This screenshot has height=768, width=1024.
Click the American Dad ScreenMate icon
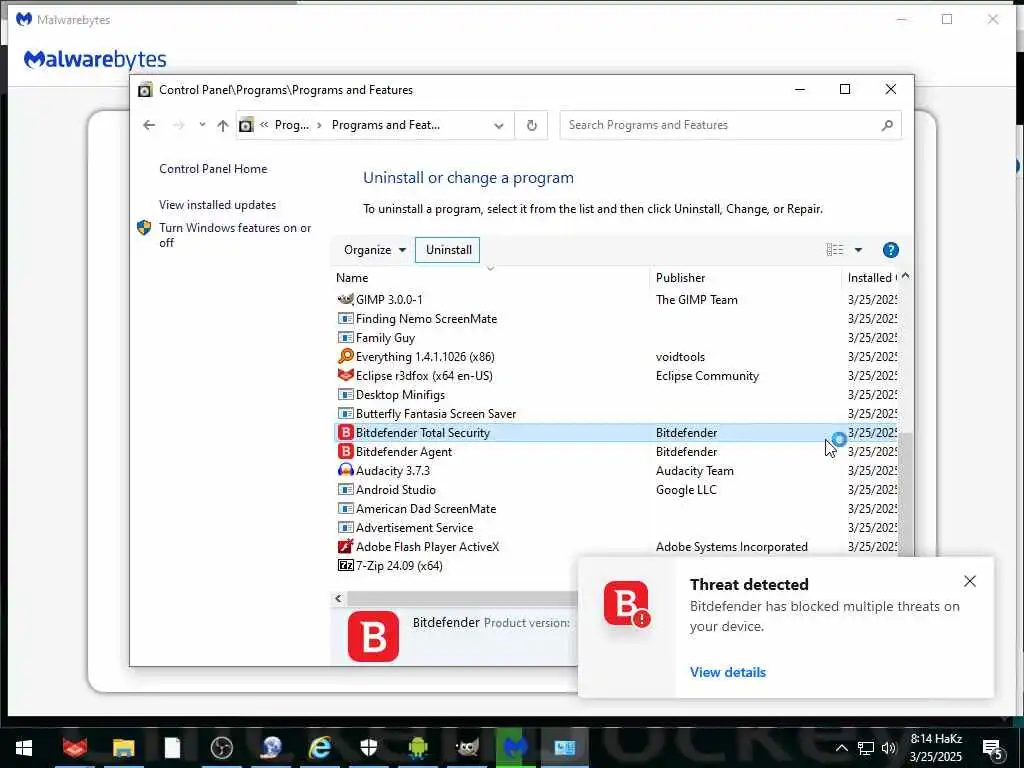(345, 508)
